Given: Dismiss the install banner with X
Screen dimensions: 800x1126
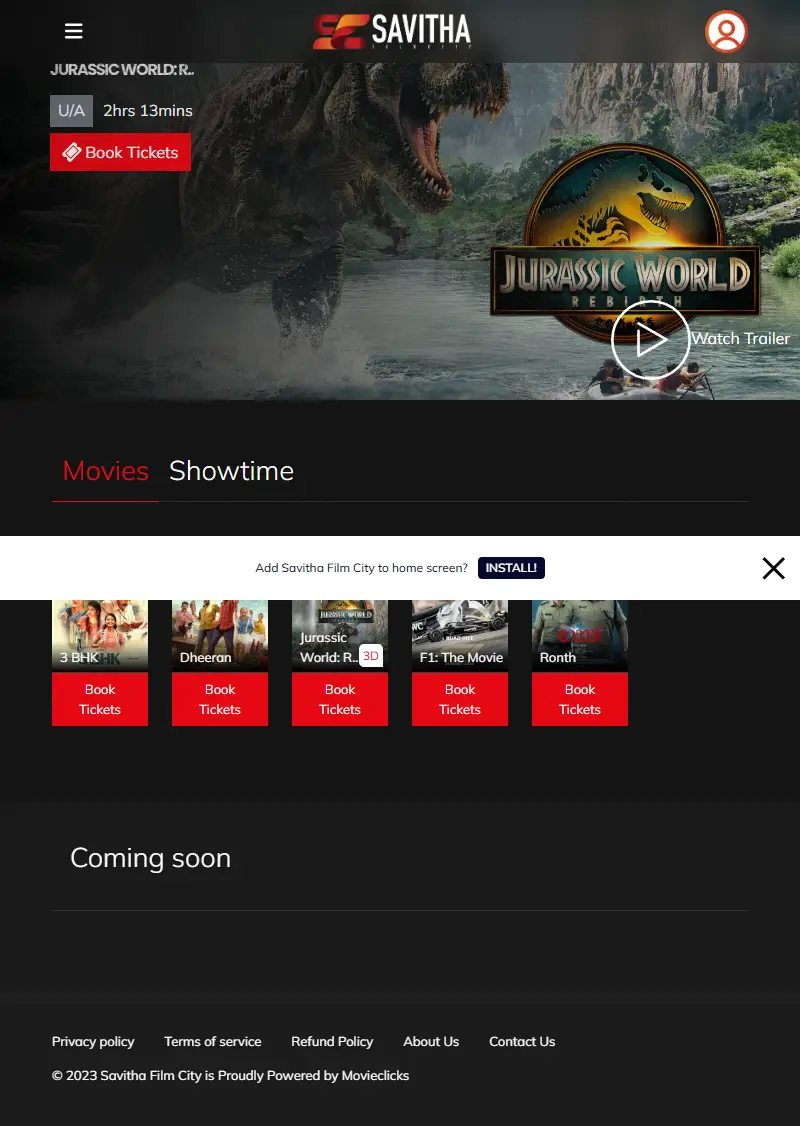Looking at the screenshot, I should pyautogui.click(x=773, y=568).
